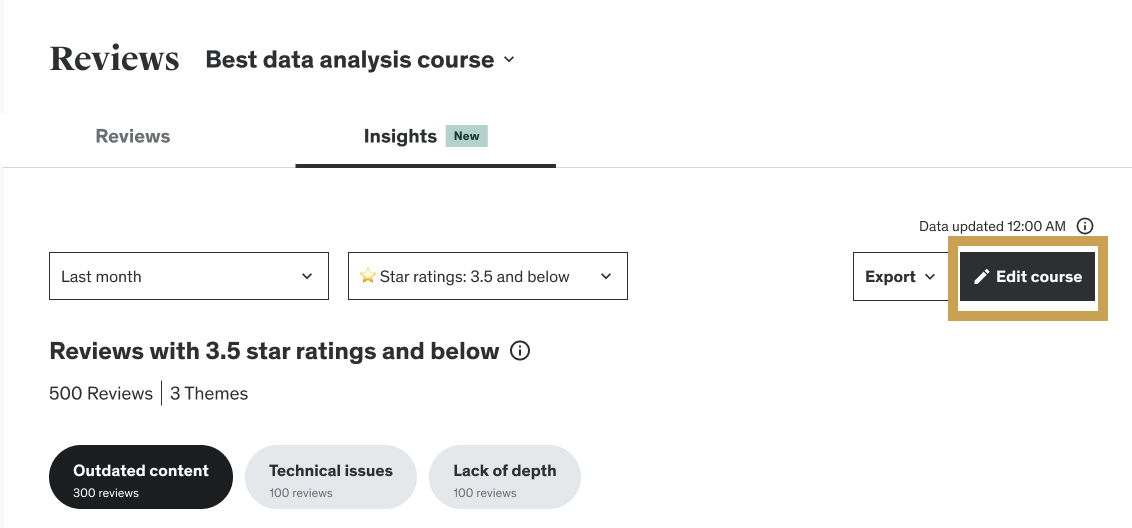Click the info icon beside Data updated
This screenshot has width=1132, height=528.
point(1085,226)
